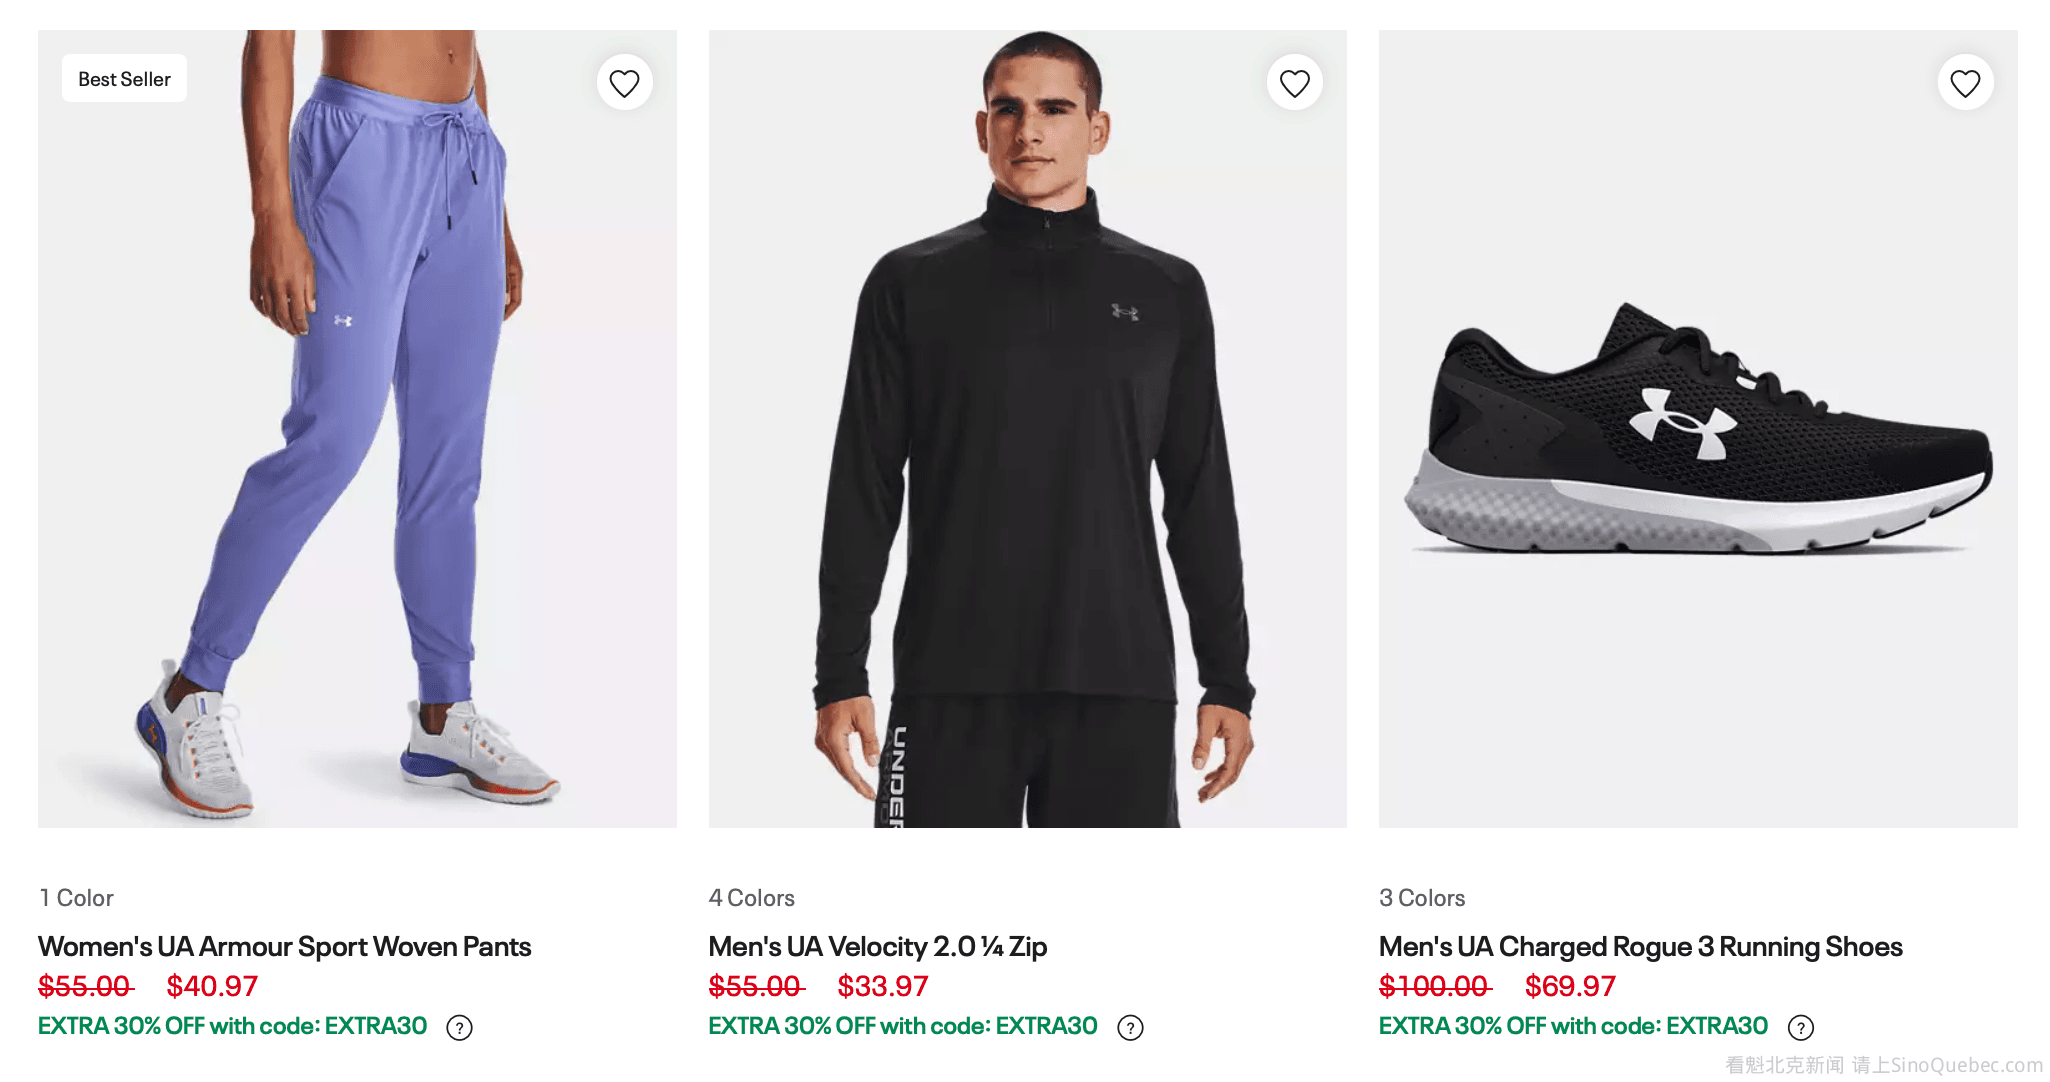Viewport: 2050px width, 1082px height.
Task: Click the question mark beside Velocity Zip promo
Action: tap(1130, 1027)
